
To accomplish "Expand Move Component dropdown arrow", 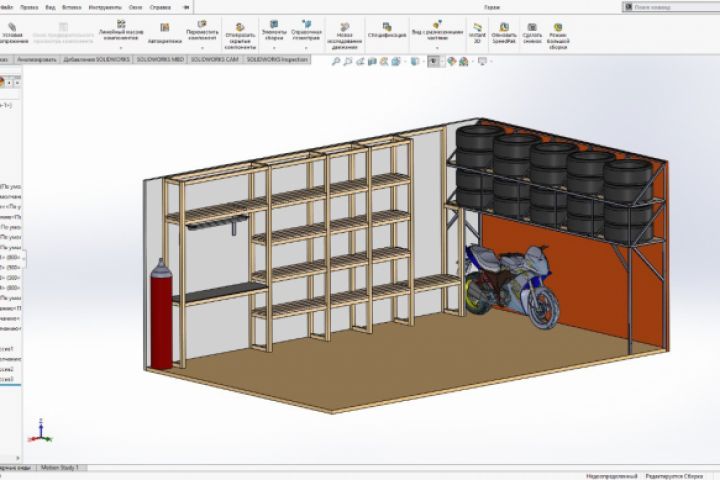I will coord(202,48).
